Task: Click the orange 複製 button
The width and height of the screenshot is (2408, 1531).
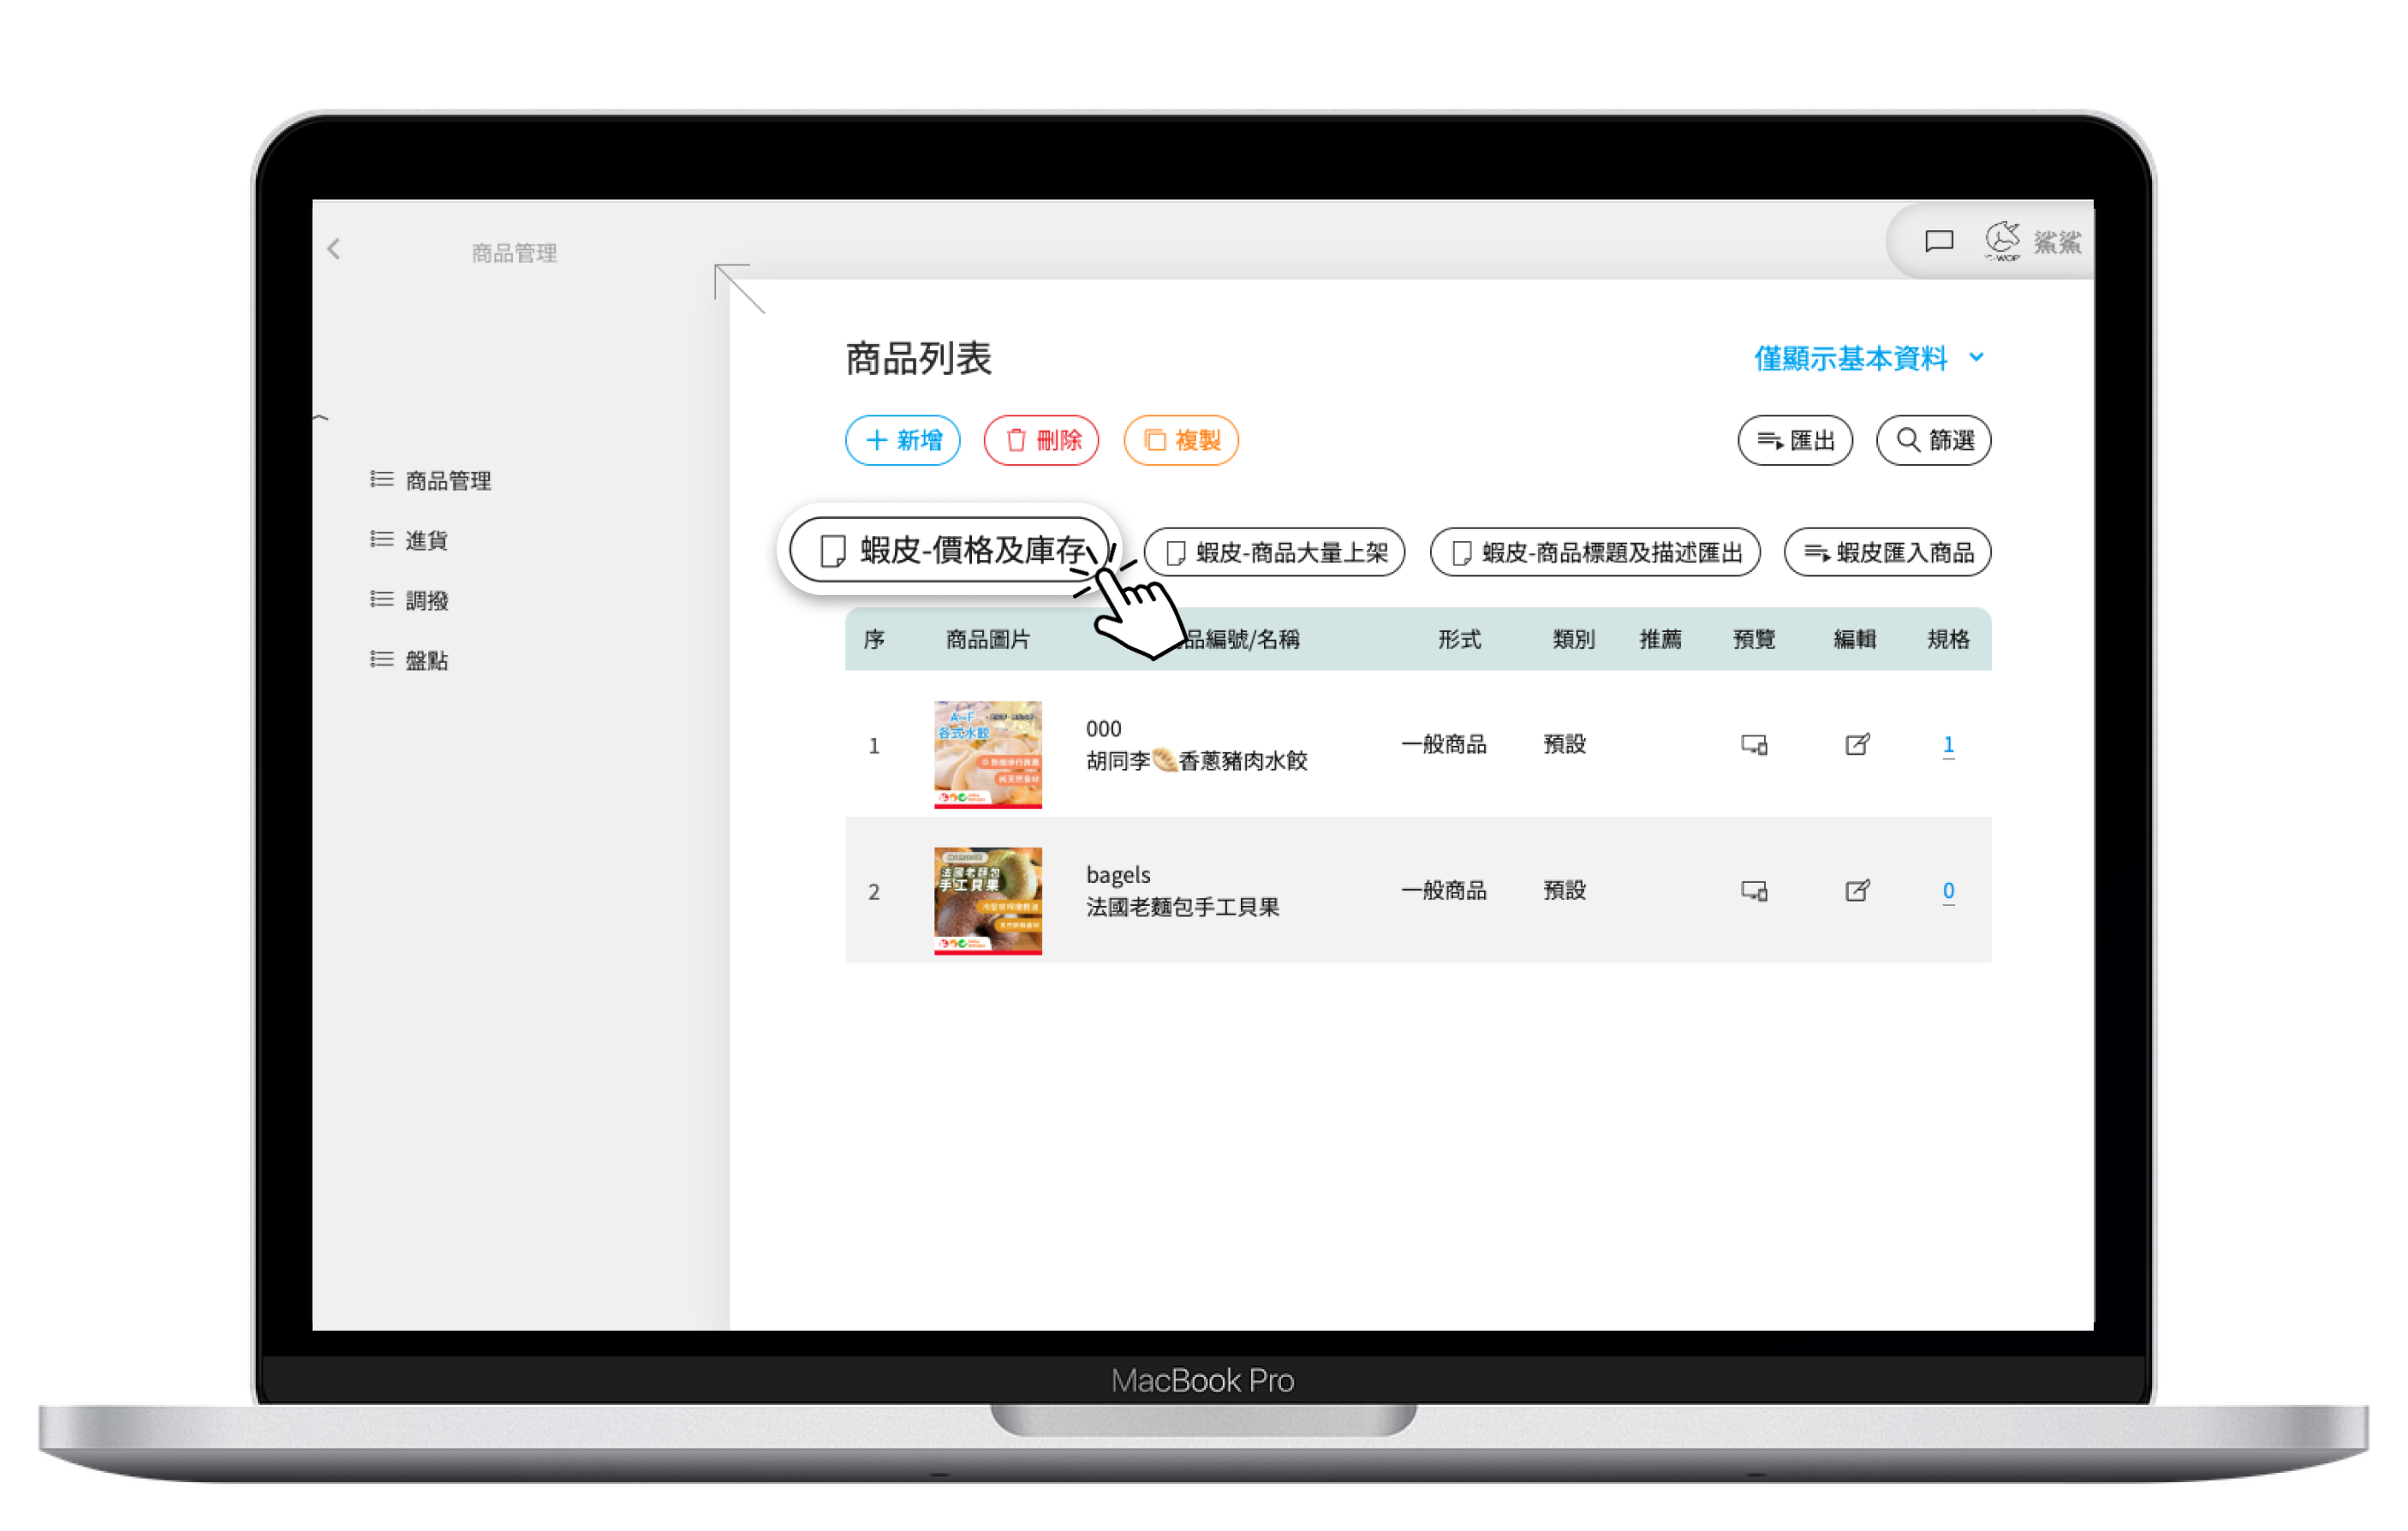Action: (x=1181, y=440)
